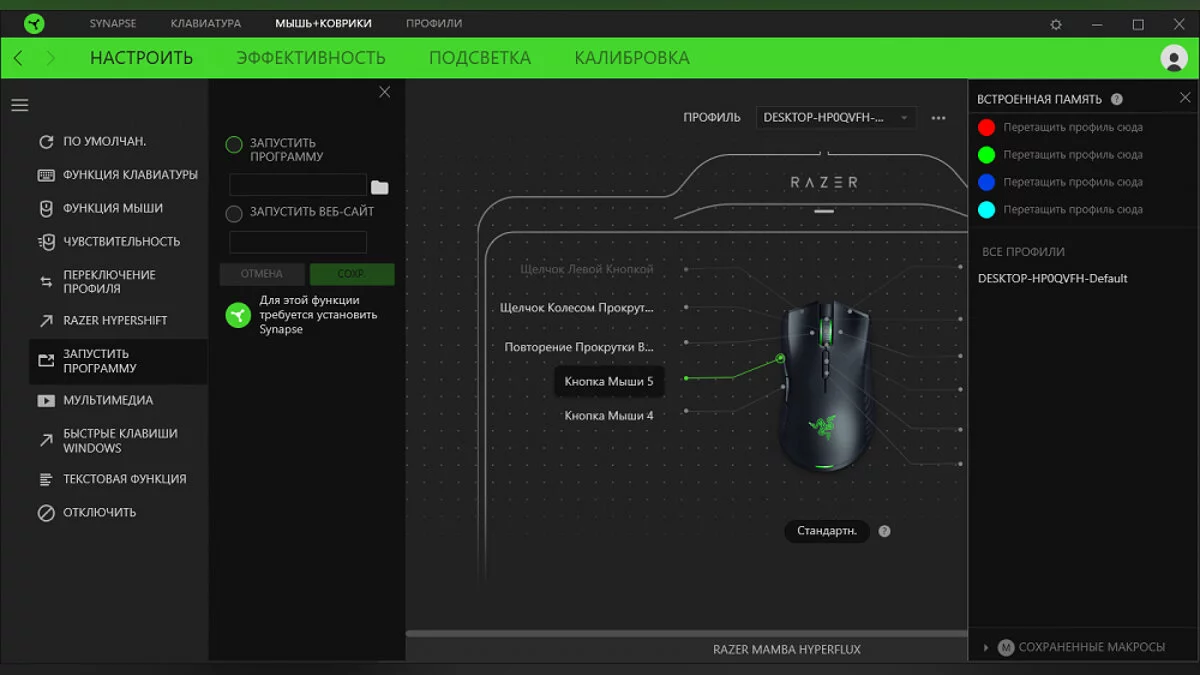Select Отключить option
The height and width of the screenshot is (675, 1200).
point(87,512)
